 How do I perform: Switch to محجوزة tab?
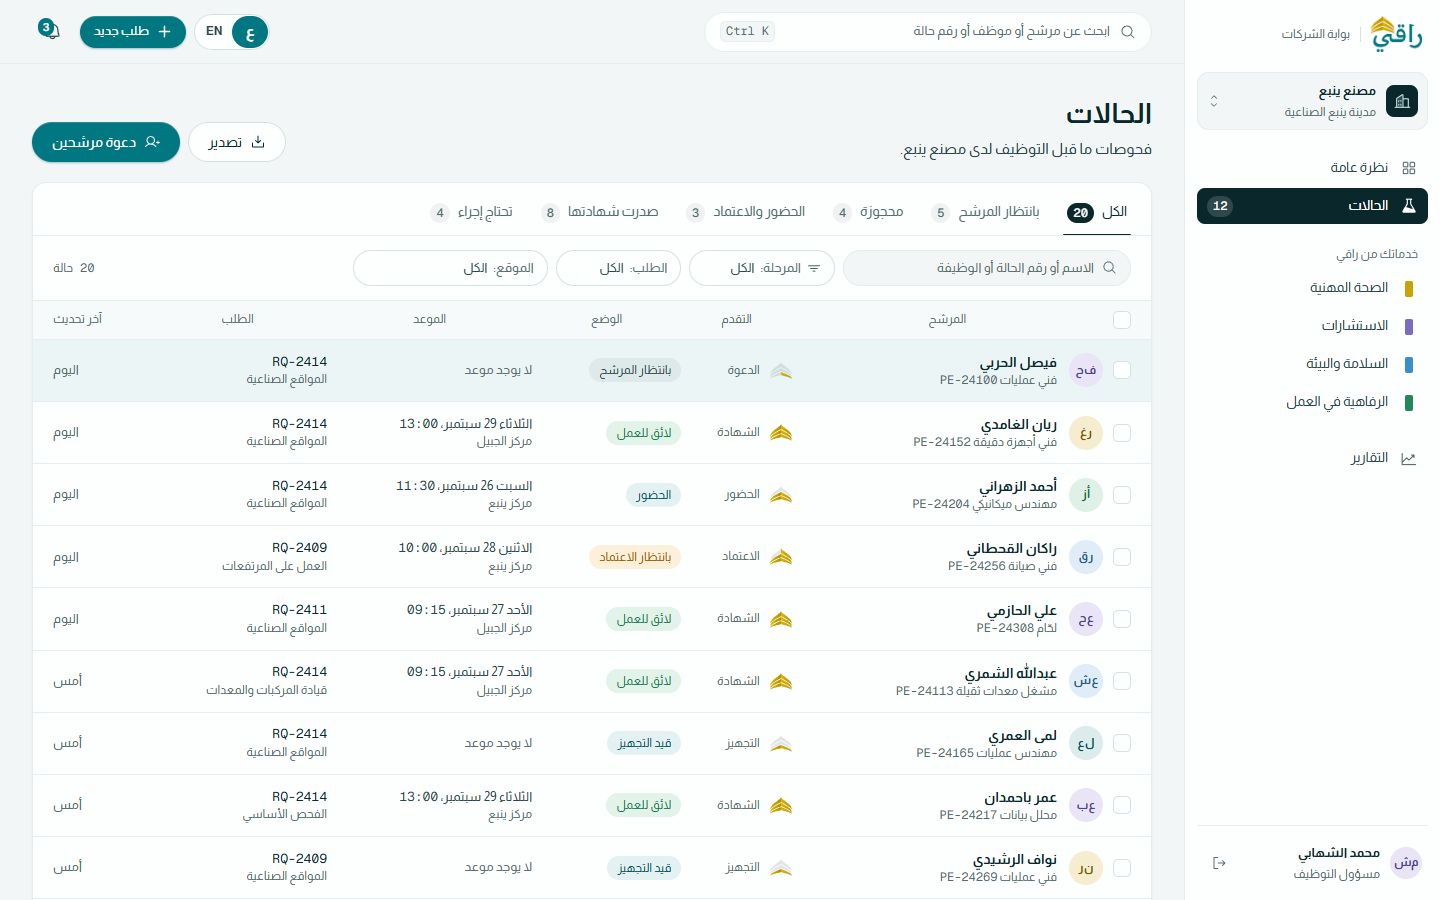point(868,212)
